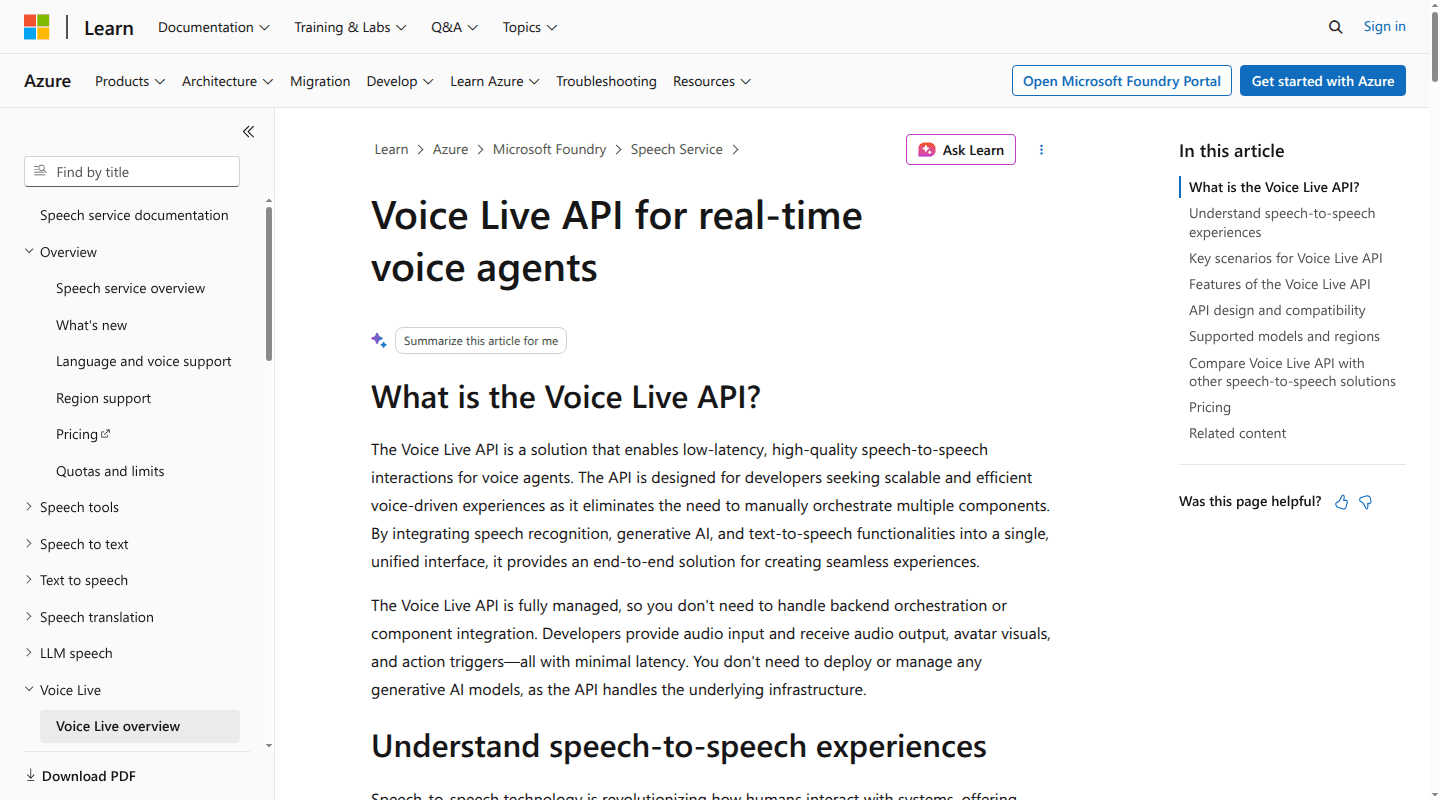The image size is (1440, 800).
Task: Open the Troubleshooting menu item
Action: [606, 81]
